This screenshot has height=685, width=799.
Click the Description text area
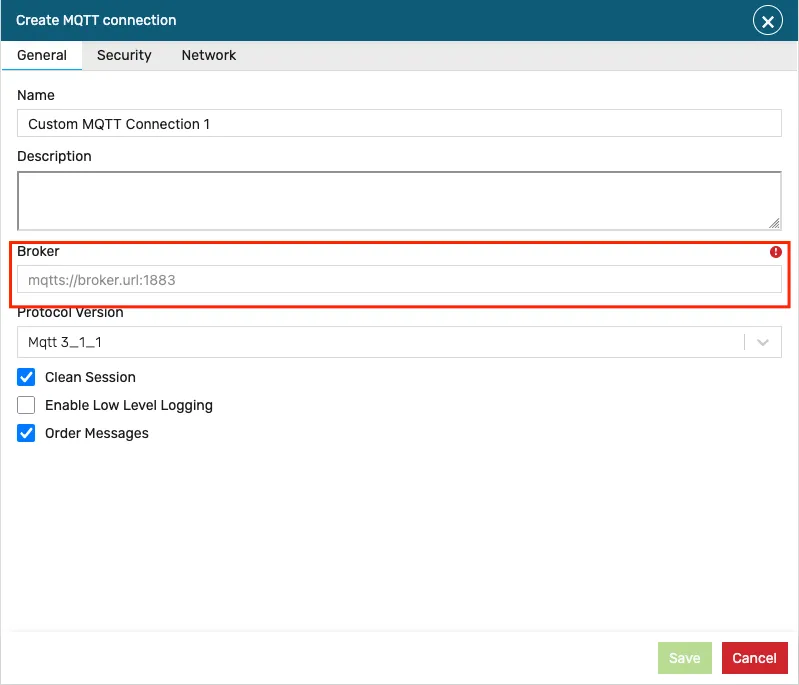399,201
